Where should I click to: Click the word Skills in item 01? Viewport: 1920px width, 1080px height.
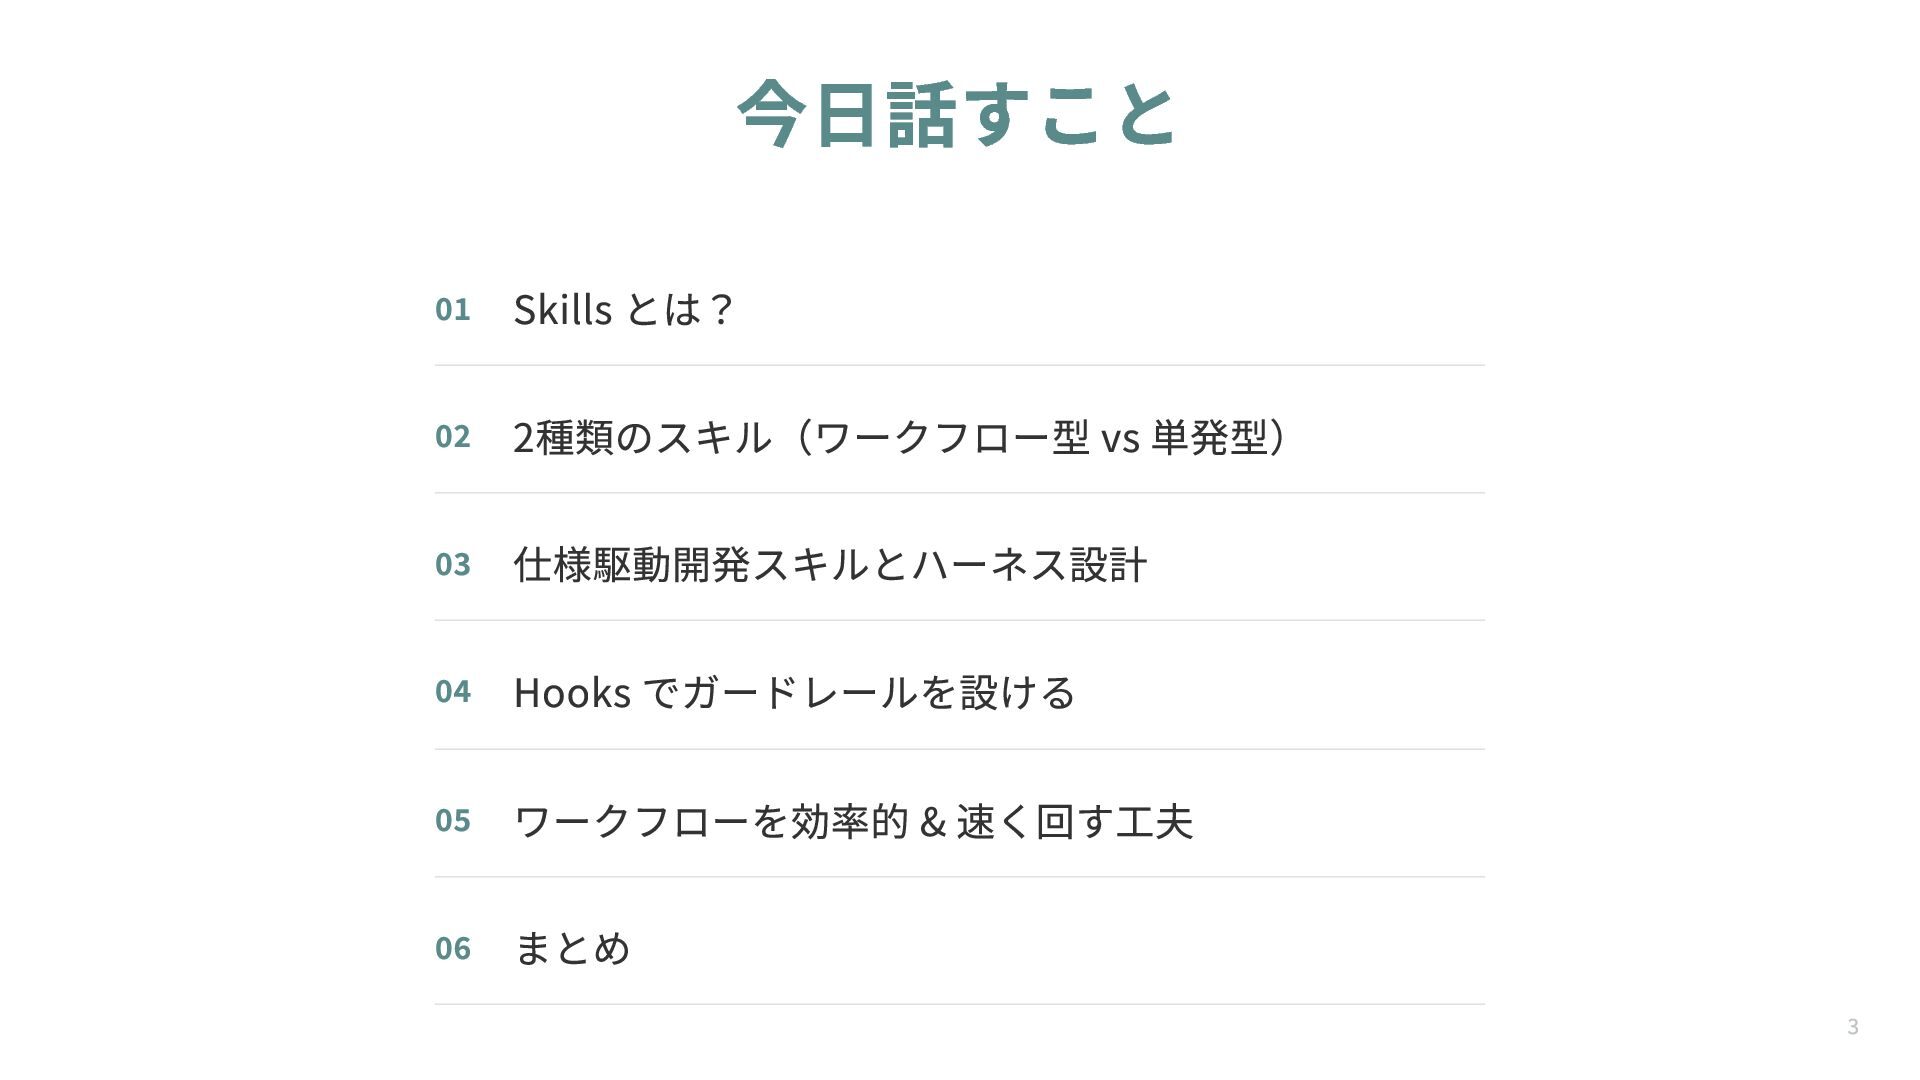(x=562, y=309)
